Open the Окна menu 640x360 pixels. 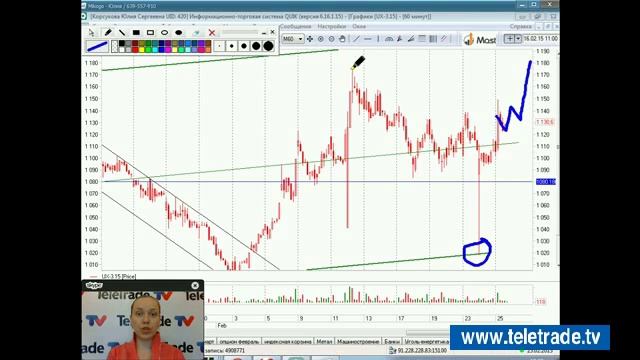pyautogui.click(x=359, y=27)
